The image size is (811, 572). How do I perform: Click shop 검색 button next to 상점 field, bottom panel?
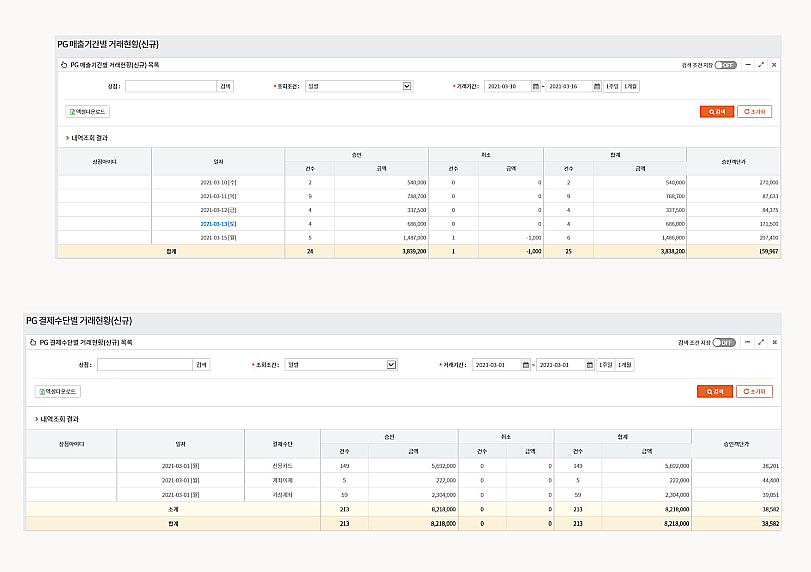pyautogui.click(x=201, y=365)
